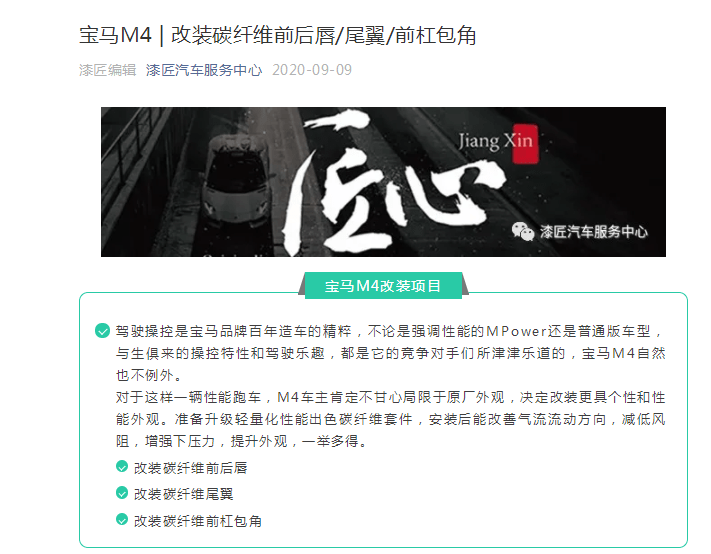The width and height of the screenshot is (711, 554).
Task: Click green check icon before 改装碳纤维尾翼
Action: (x=122, y=493)
